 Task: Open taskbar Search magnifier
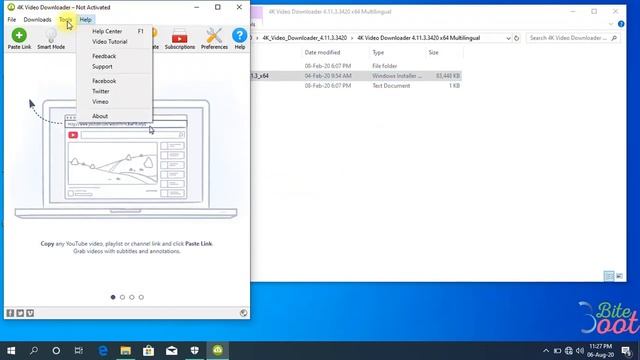point(34,351)
